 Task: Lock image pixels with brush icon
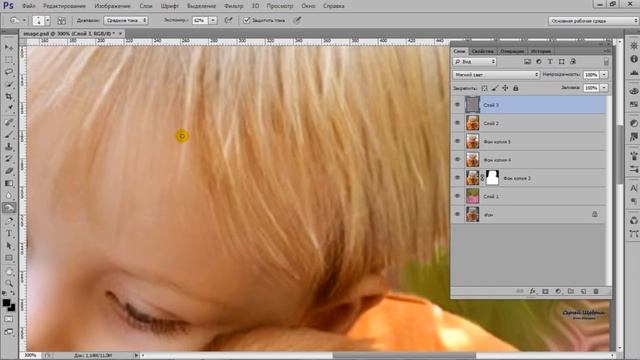point(495,88)
